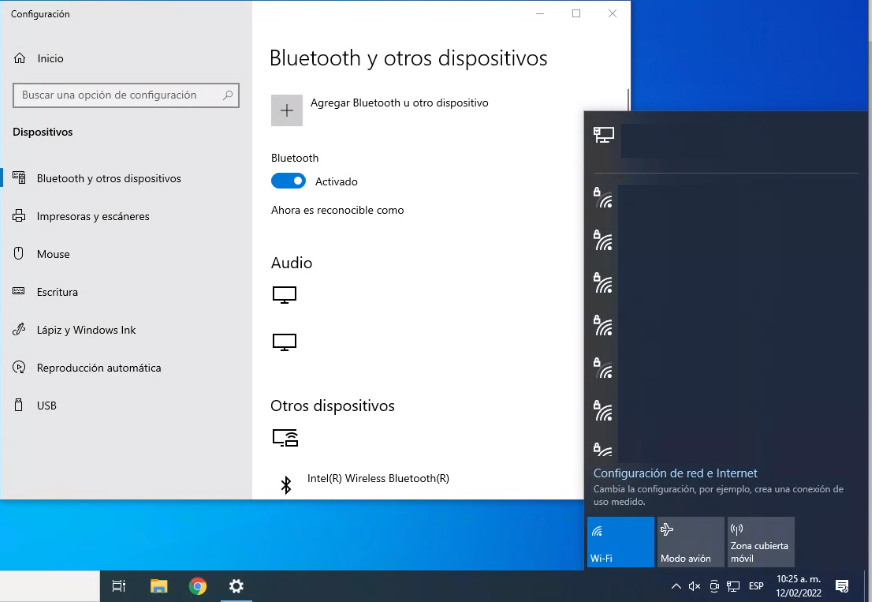Focus the Buscar una opción de configuración field
This screenshot has height=602, width=872.
[x=126, y=95]
